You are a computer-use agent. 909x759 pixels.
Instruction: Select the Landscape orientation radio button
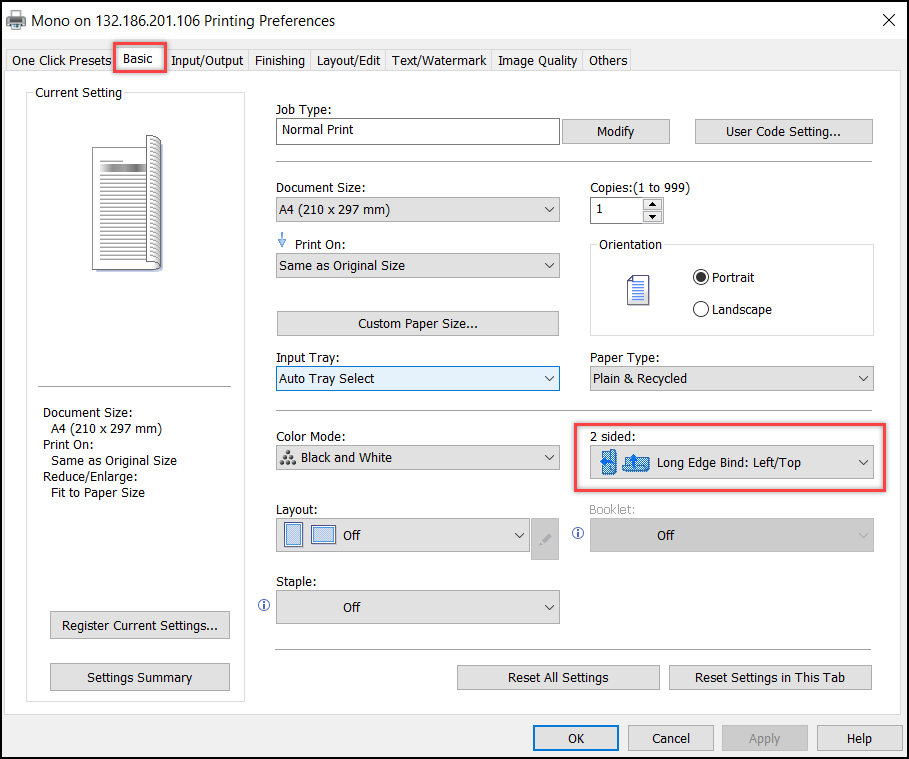[x=701, y=309]
